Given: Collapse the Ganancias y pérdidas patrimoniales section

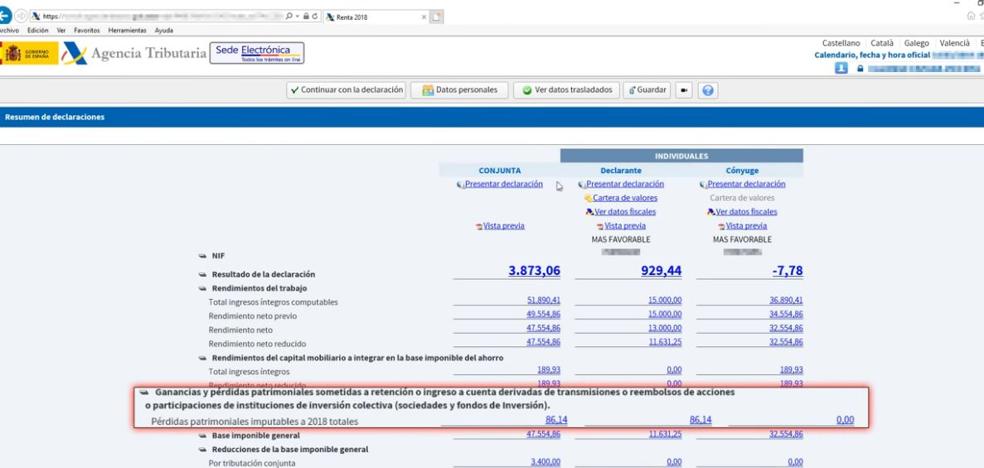Looking at the screenshot, I should (144, 392).
